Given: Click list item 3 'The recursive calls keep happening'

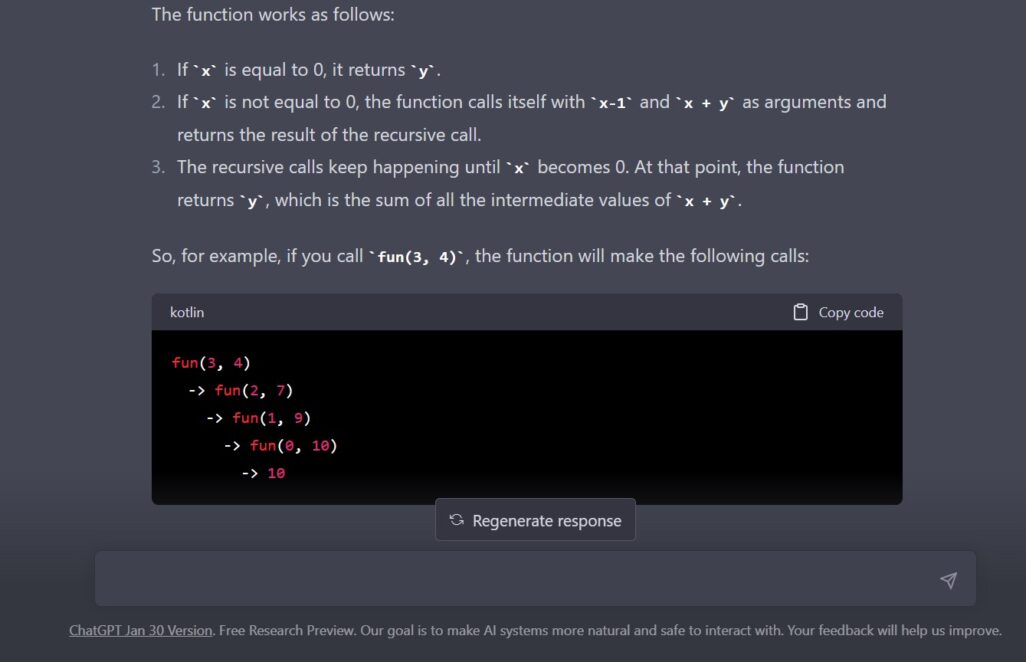Looking at the screenshot, I should pos(510,183).
